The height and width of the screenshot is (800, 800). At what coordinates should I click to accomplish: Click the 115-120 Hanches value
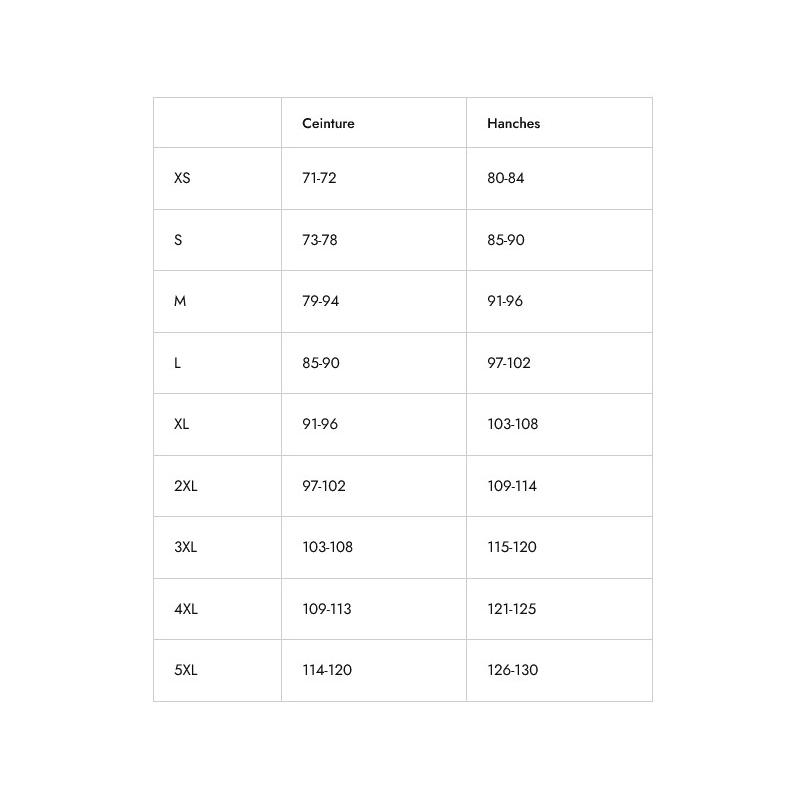click(512, 547)
